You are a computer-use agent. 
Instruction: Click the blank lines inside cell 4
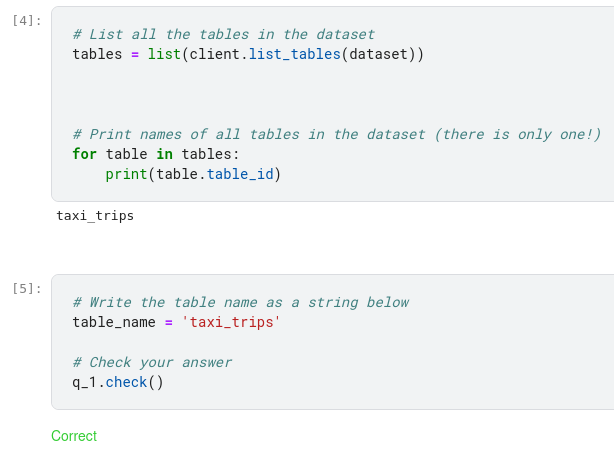(300, 94)
